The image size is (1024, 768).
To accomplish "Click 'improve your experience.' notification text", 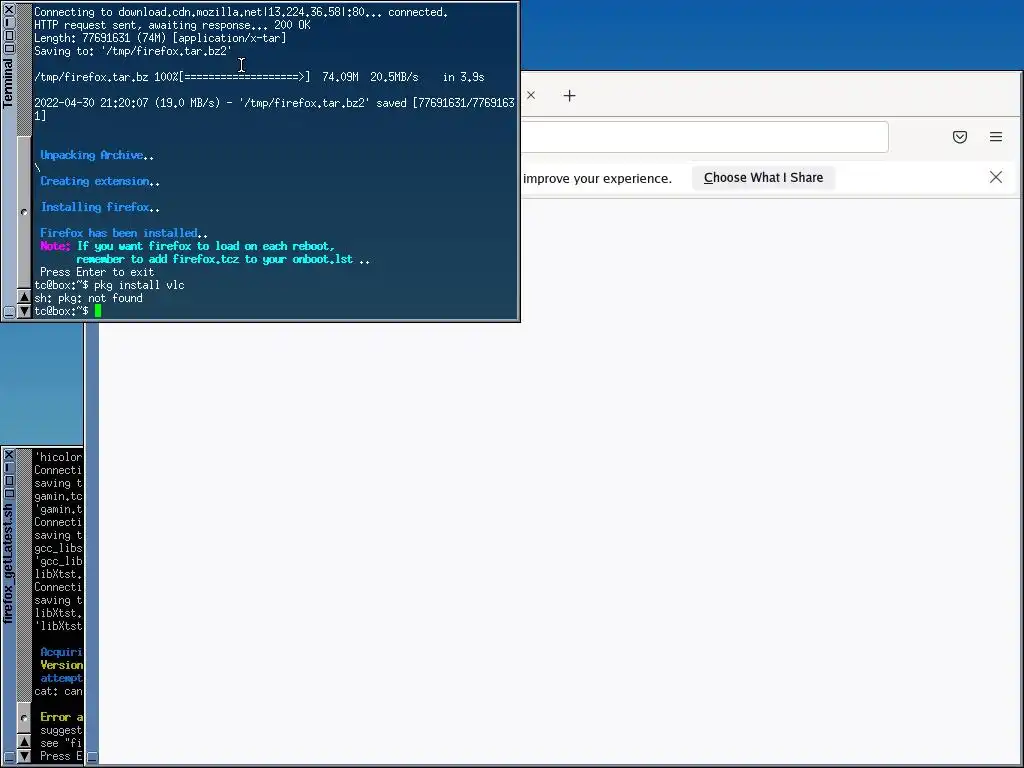I will pyautogui.click(x=597, y=178).
